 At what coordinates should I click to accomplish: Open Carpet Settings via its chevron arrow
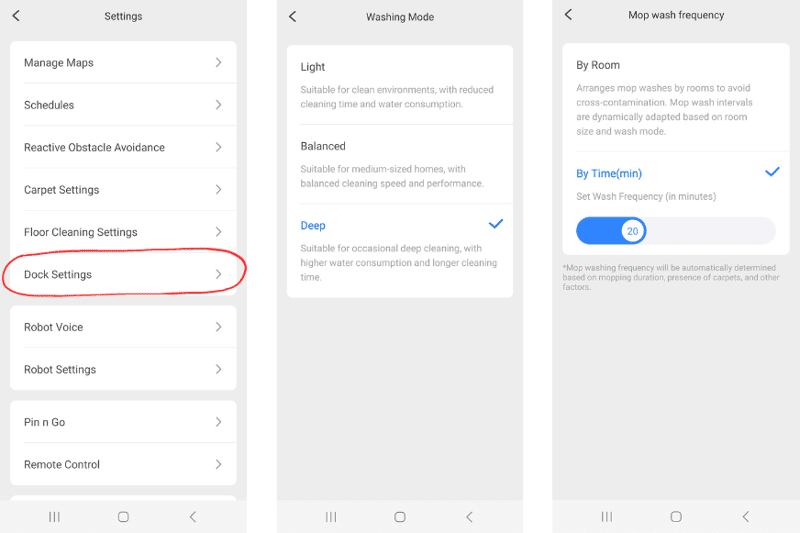218,189
